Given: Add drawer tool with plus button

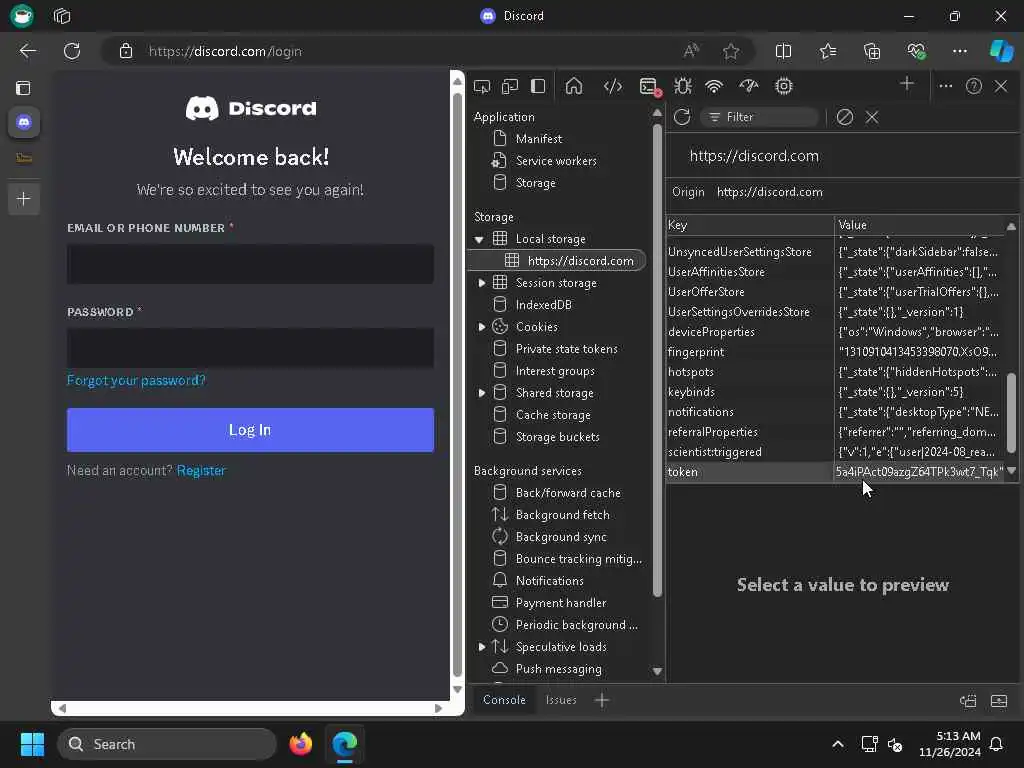Looking at the screenshot, I should pyautogui.click(x=602, y=700).
